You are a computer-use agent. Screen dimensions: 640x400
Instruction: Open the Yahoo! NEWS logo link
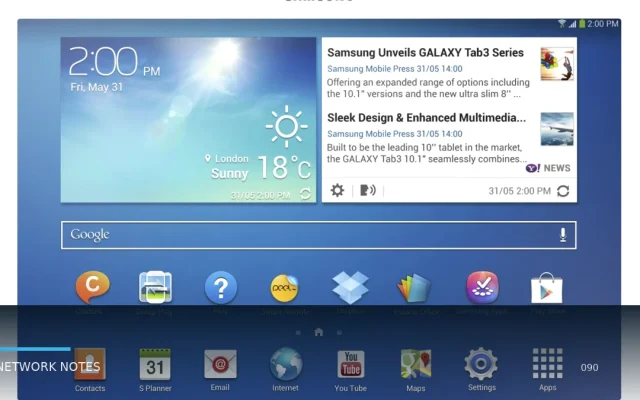tap(548, 168)
